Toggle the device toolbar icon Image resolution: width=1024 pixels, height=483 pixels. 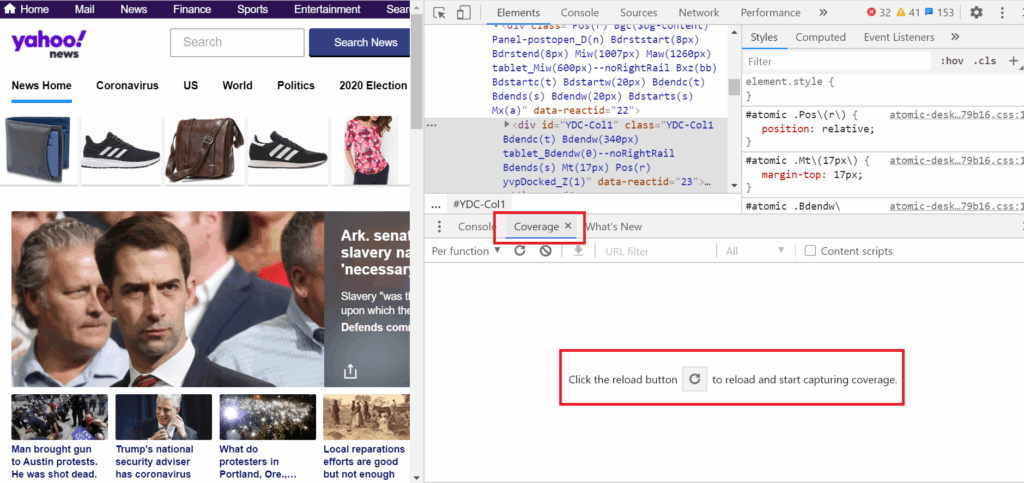point(464,12)
